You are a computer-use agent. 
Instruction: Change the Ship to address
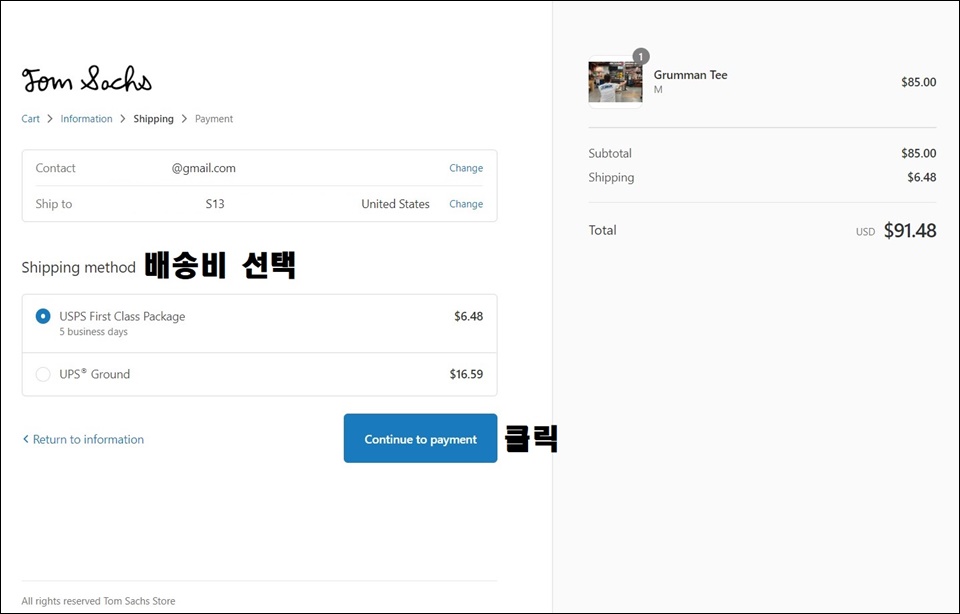click(466, 204)
